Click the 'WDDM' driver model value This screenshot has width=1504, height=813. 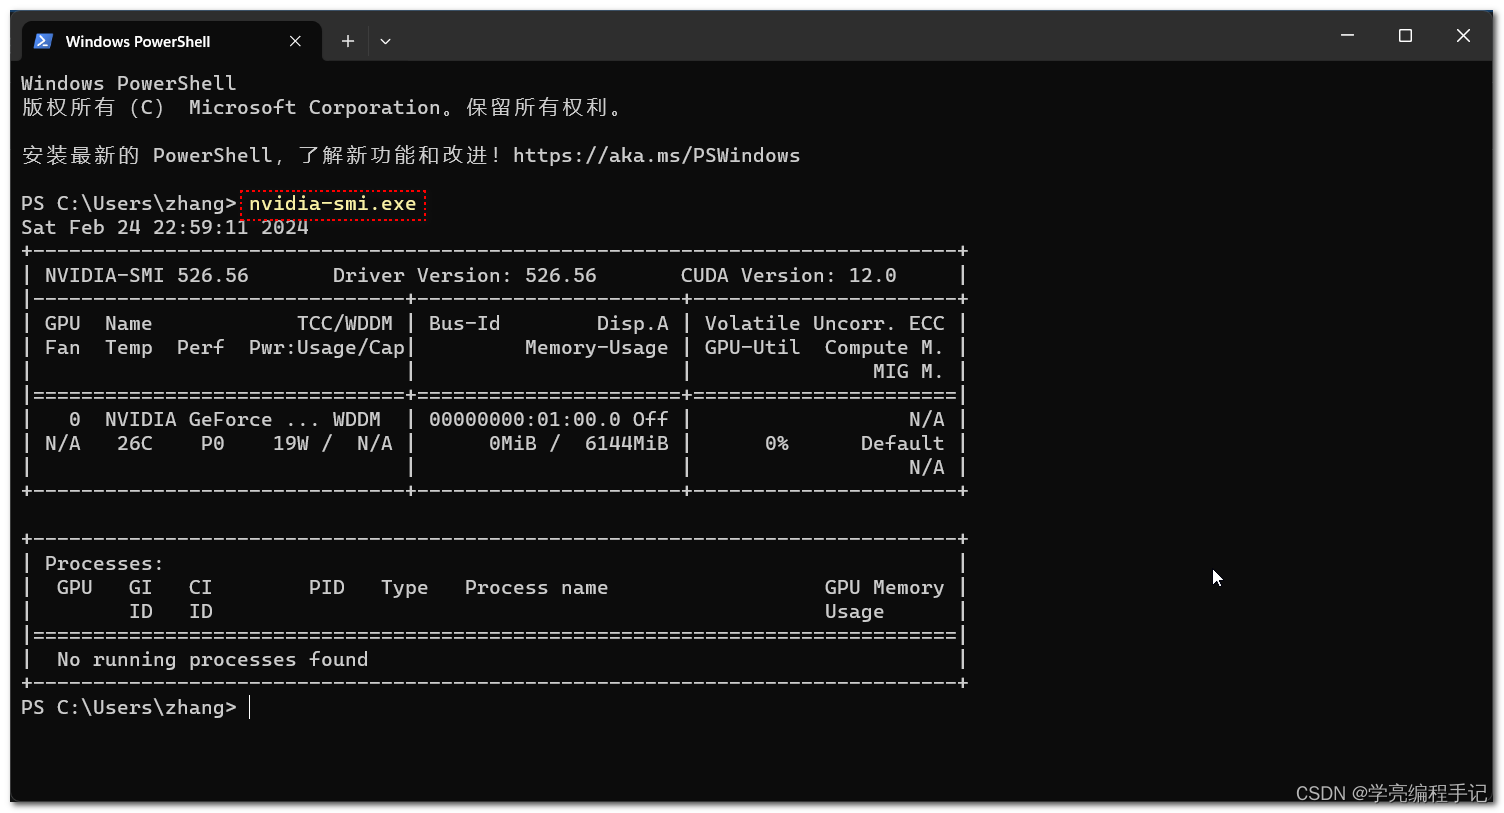coord(357,419)
